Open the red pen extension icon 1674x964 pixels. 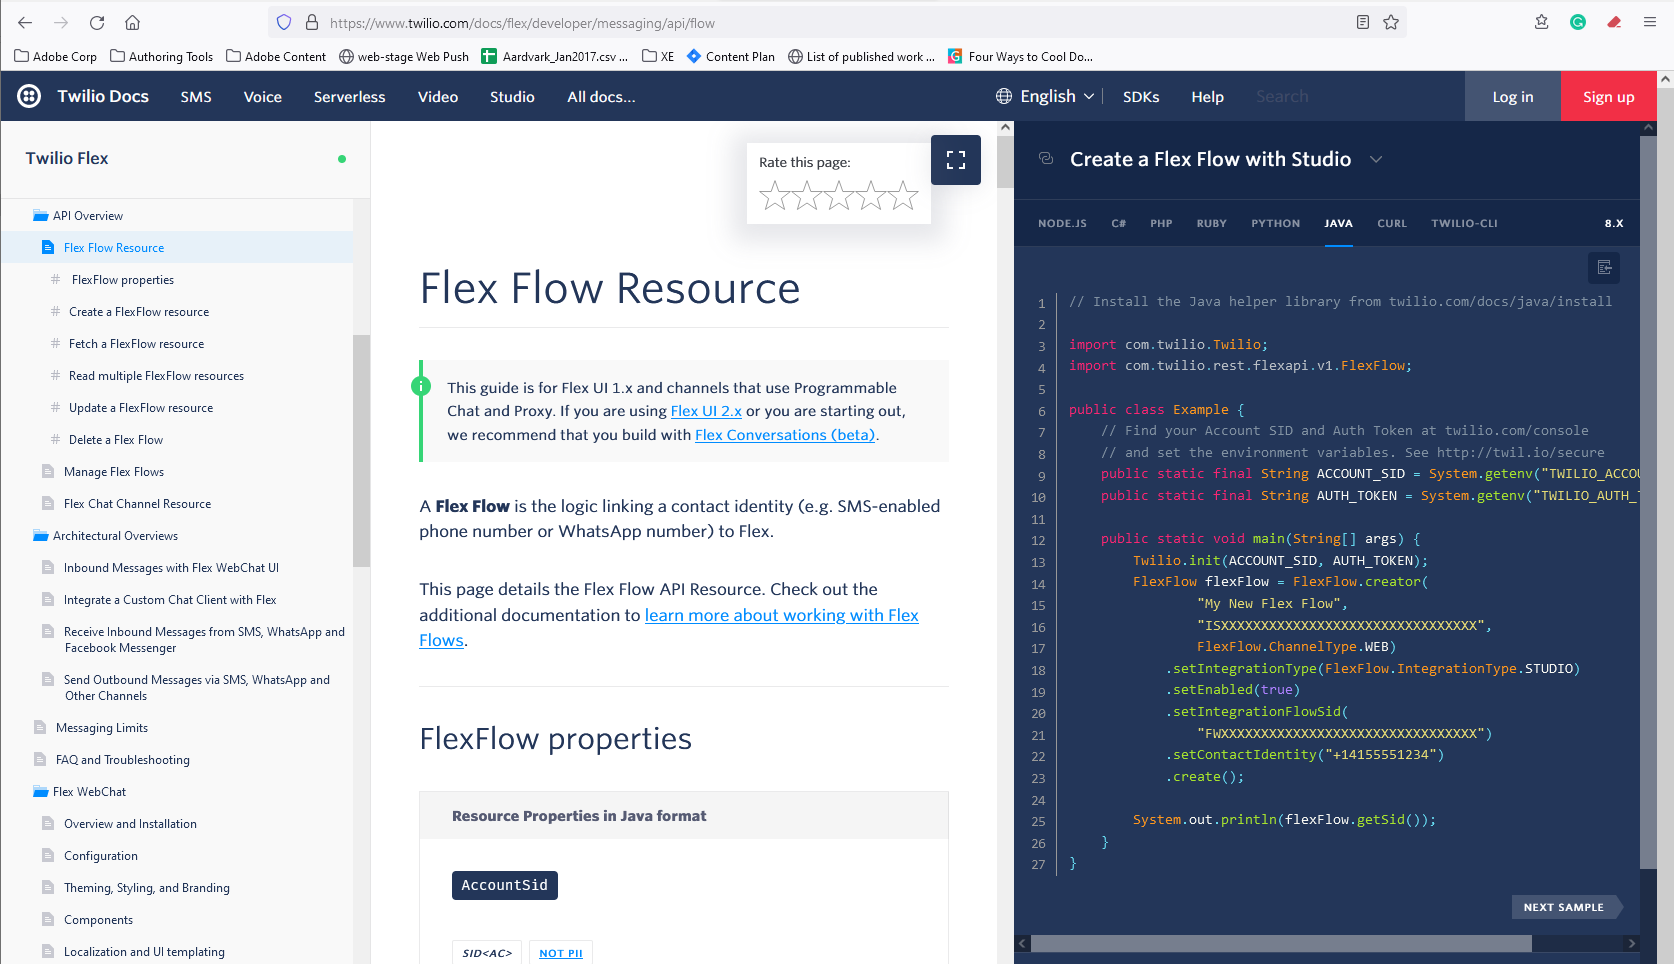[1614, 22]
